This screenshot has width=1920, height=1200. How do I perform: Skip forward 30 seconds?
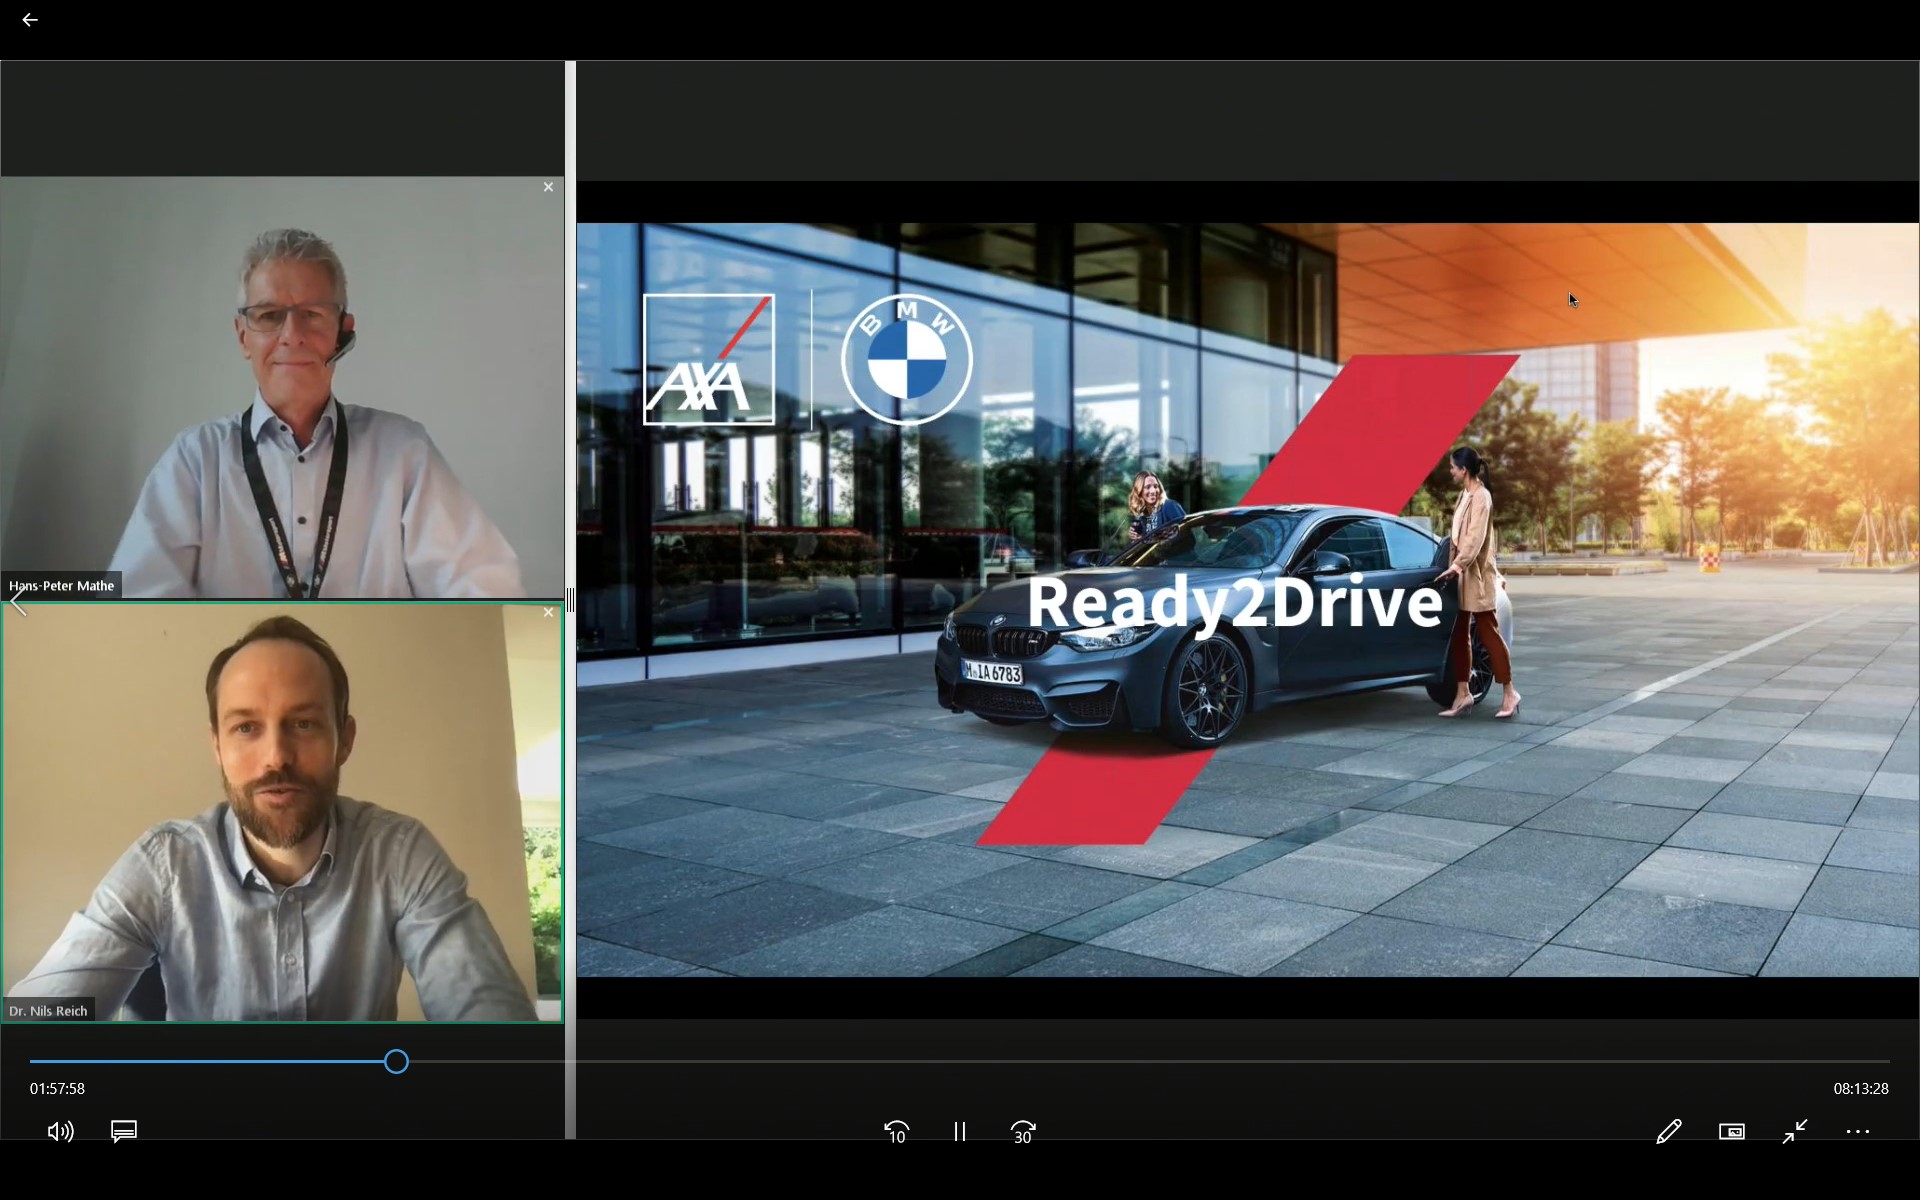pyautogui.click(x=1023, y=1131)
